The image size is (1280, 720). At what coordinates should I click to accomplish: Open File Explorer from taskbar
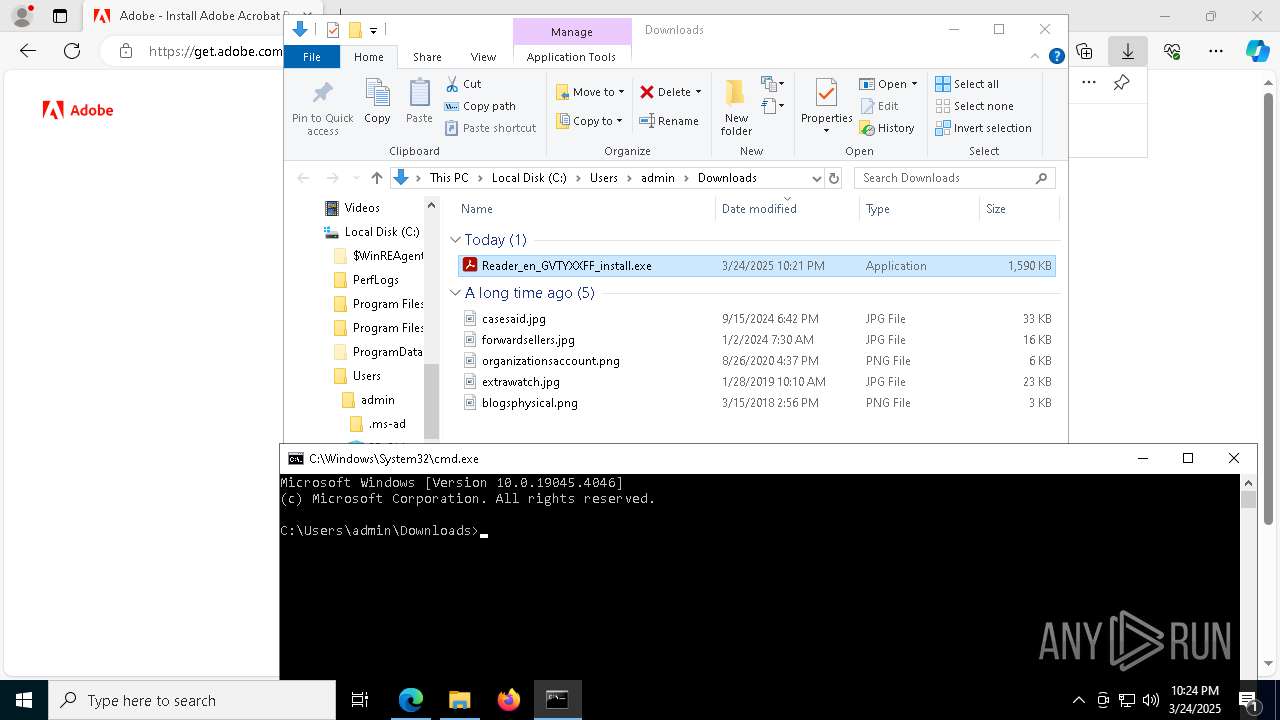459,701
